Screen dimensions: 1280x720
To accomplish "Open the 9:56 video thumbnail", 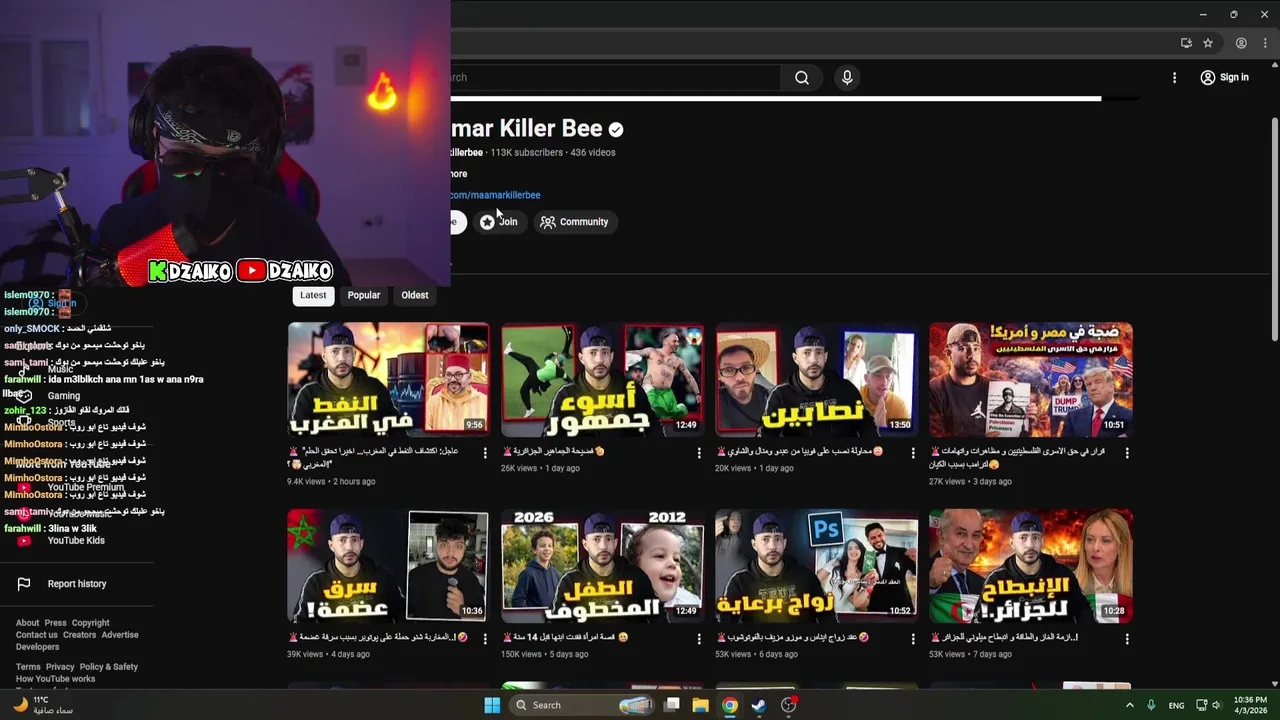I will [389, 379].
